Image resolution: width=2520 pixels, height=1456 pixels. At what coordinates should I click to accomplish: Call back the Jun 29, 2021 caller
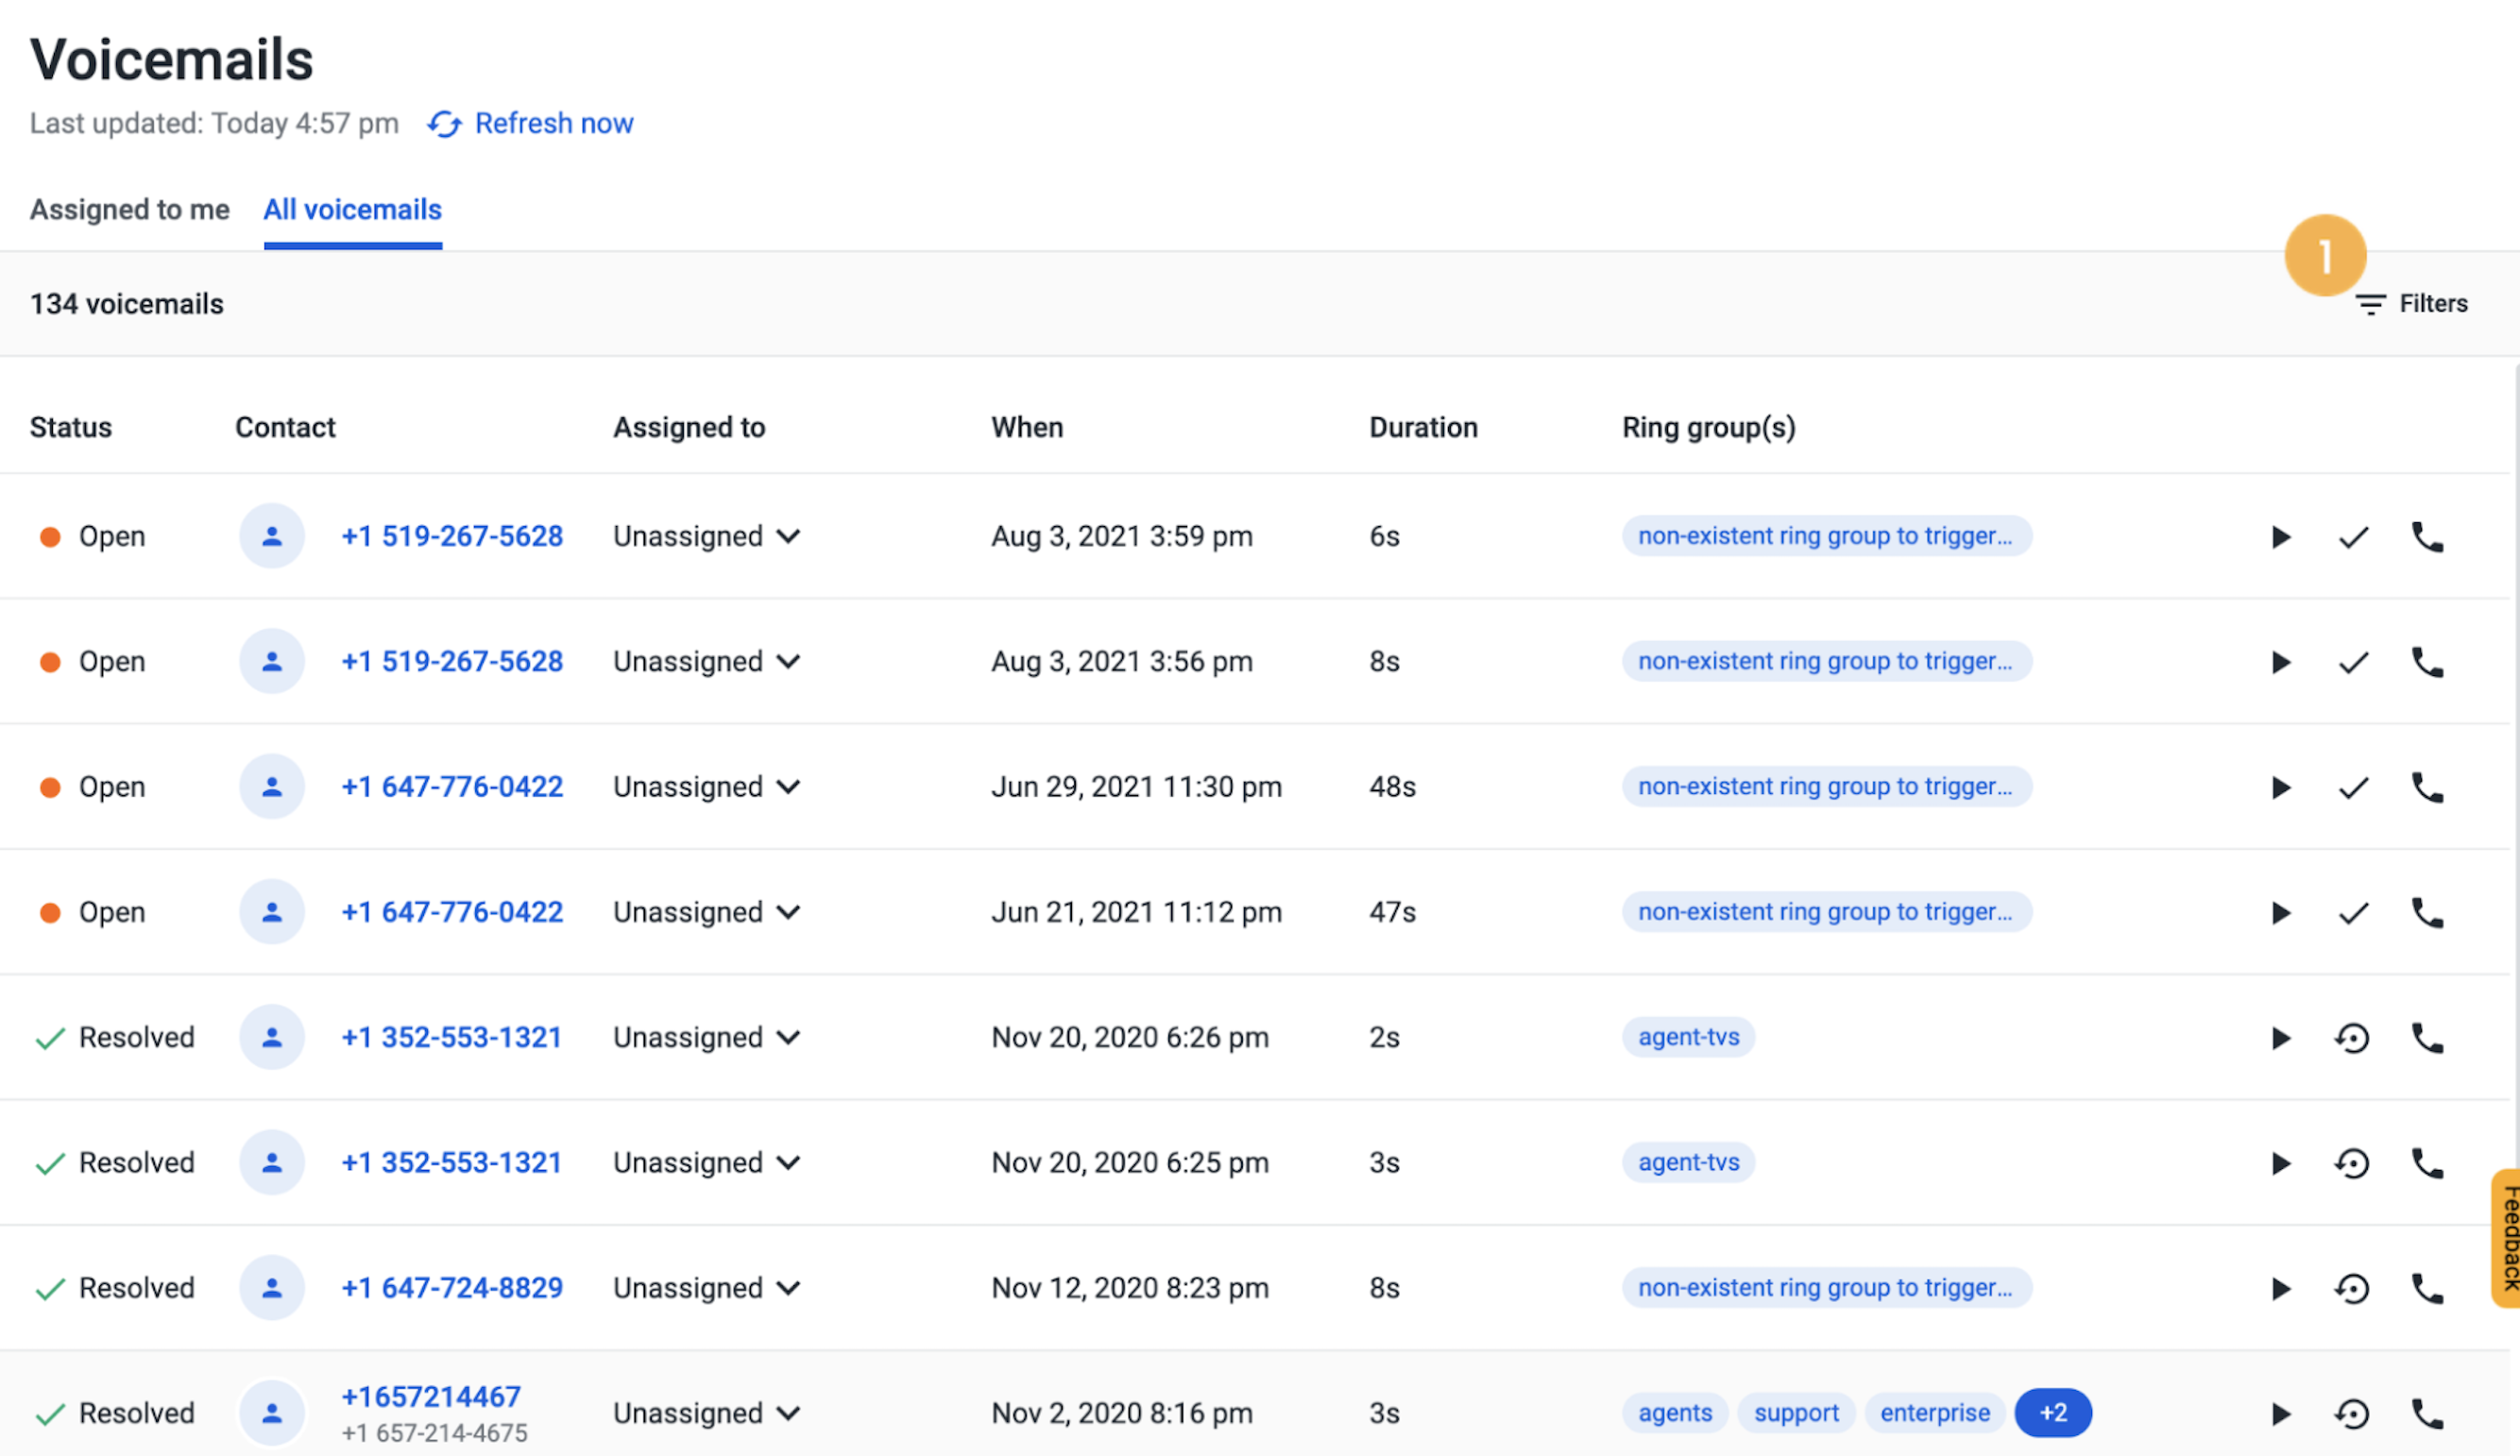pos(2427,787)
